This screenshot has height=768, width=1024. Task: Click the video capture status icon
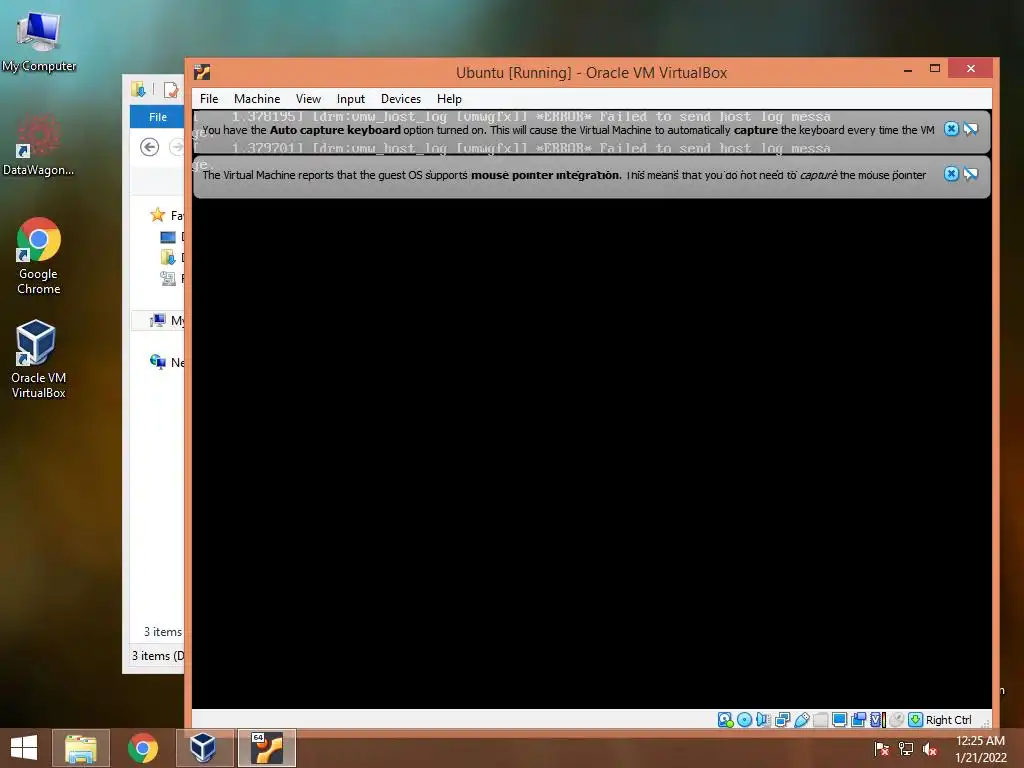pyautogui.click(x=858, y=720)
